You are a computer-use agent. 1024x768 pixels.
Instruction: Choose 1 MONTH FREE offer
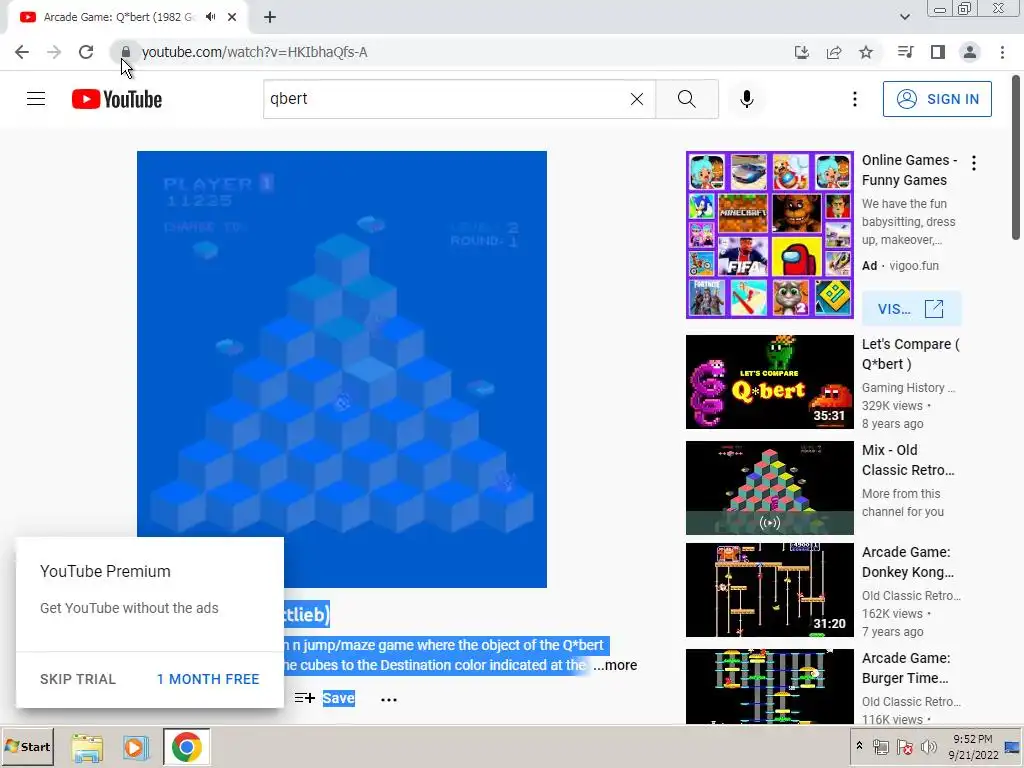coord(208,679)
